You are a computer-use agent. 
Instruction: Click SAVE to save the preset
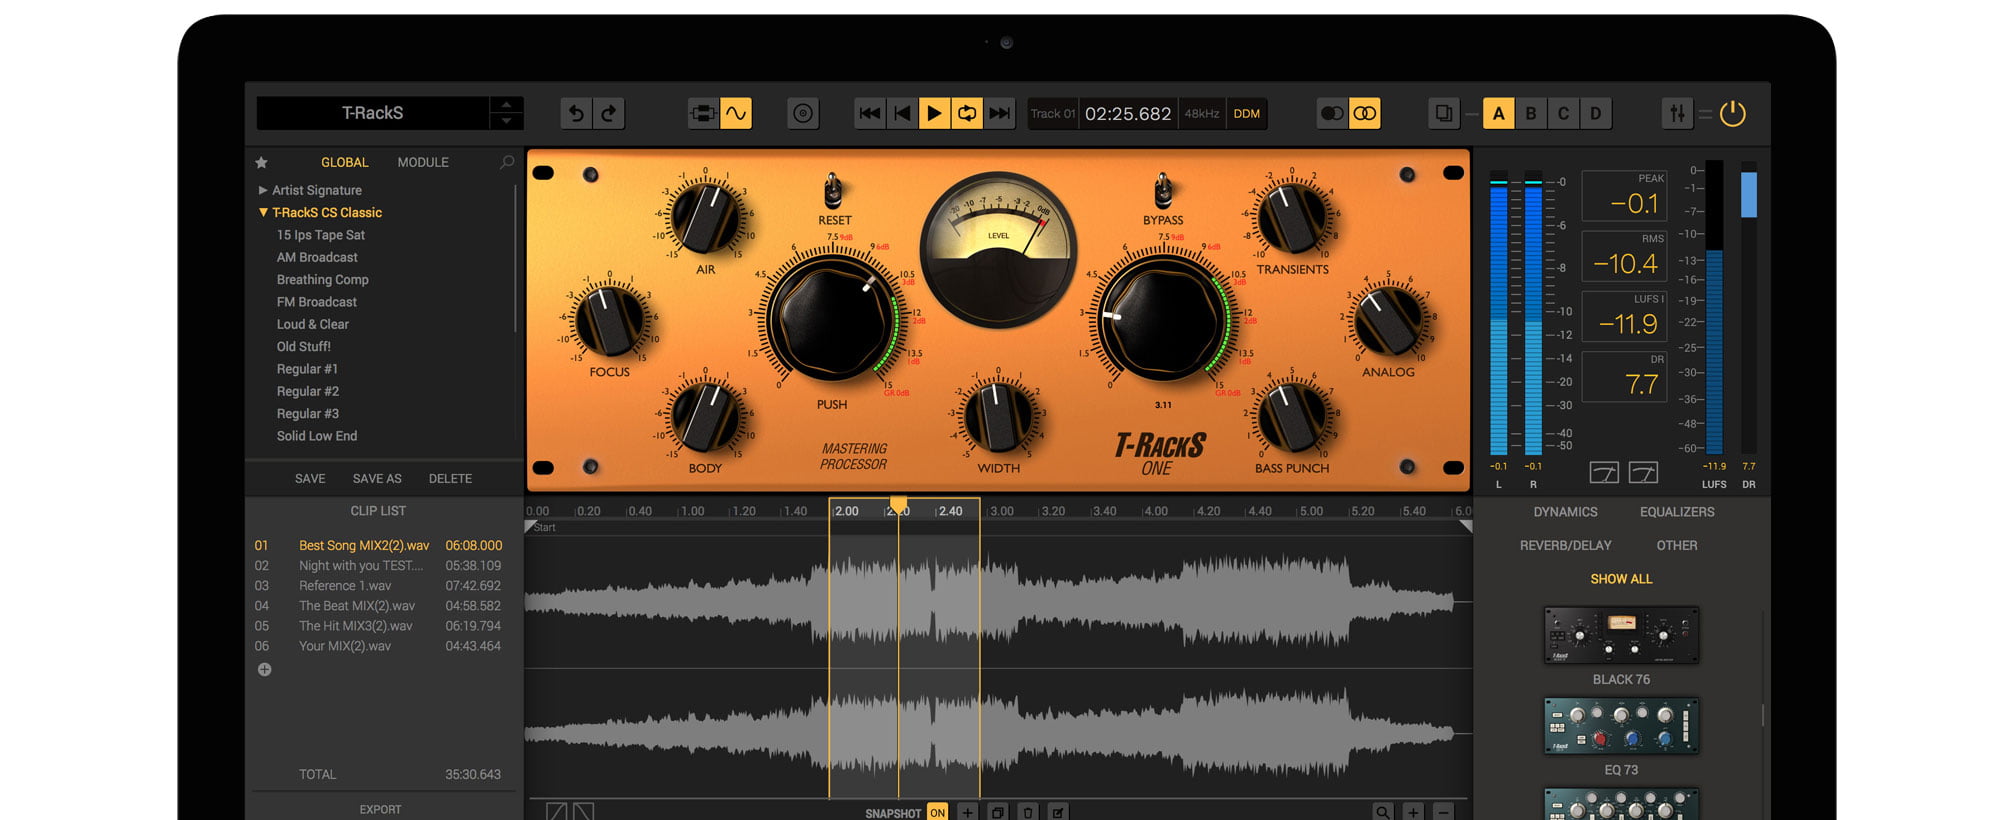[x=310, y=479]
